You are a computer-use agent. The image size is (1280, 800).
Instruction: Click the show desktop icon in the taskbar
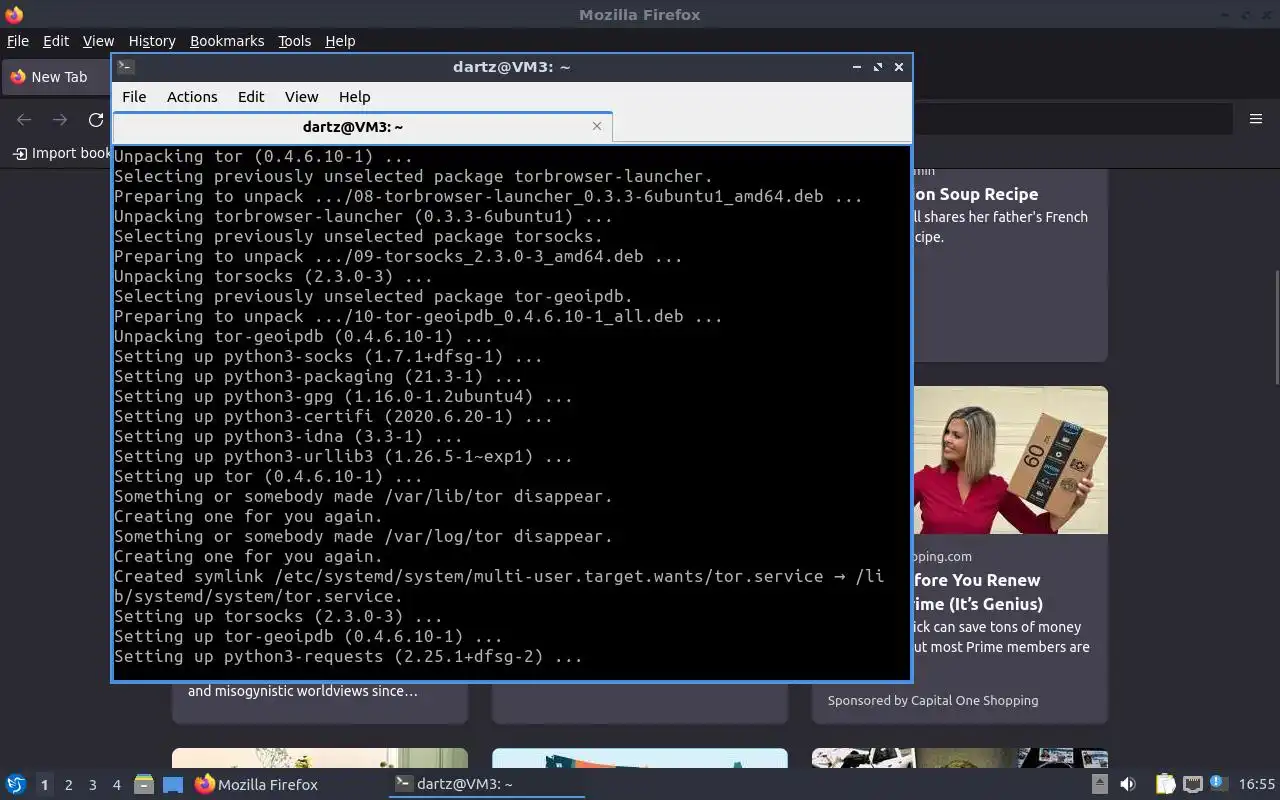click(172, 784)
